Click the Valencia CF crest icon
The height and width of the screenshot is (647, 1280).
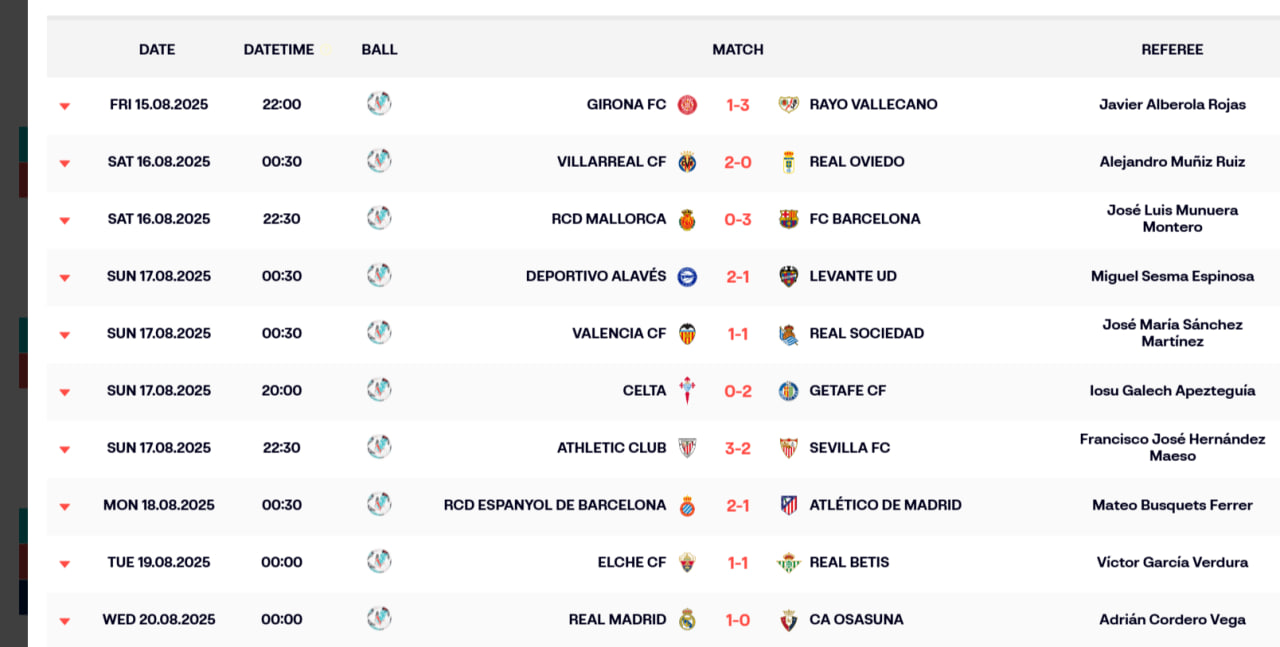click(x=687, y=334)
